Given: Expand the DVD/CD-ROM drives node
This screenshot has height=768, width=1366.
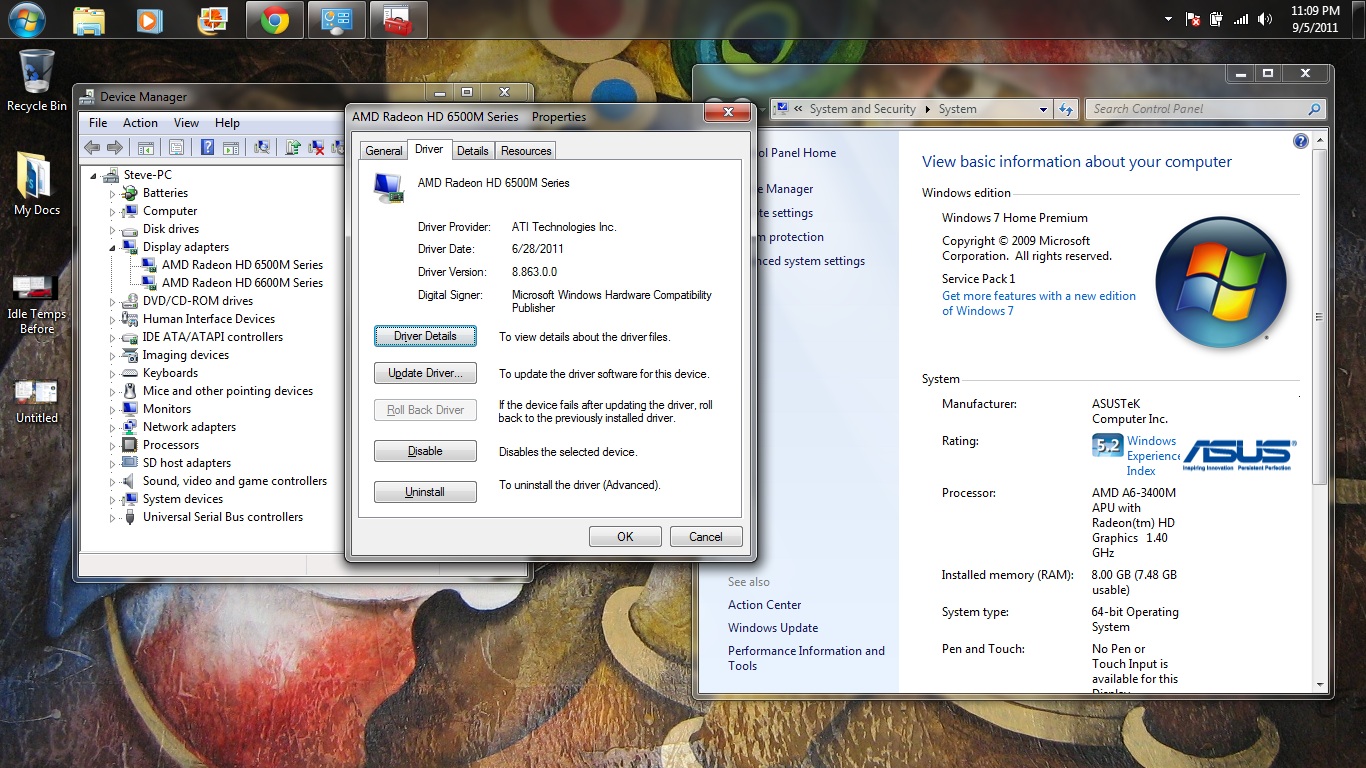Looking at the screenshot, I should coord(113,301).
